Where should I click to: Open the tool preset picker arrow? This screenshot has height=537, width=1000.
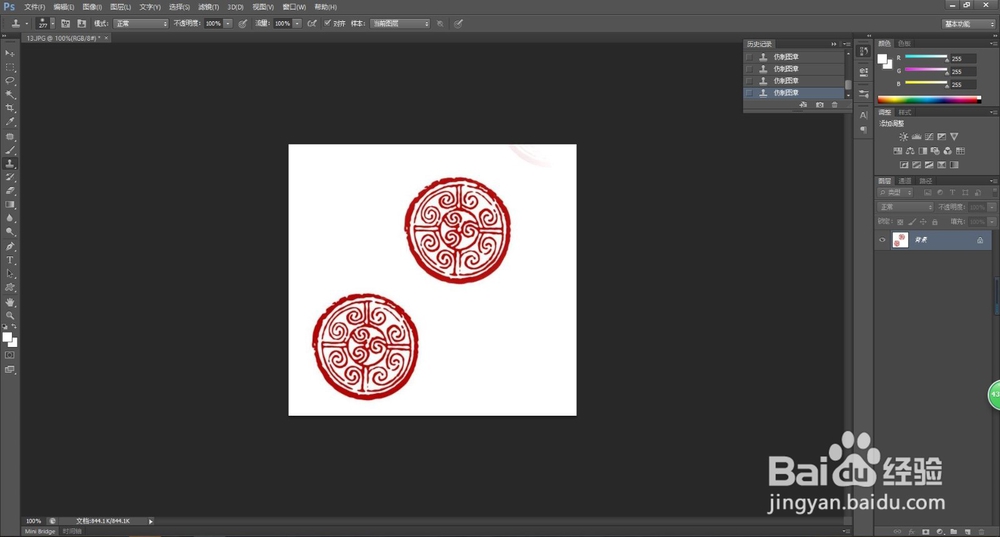[x=27, y=24]
